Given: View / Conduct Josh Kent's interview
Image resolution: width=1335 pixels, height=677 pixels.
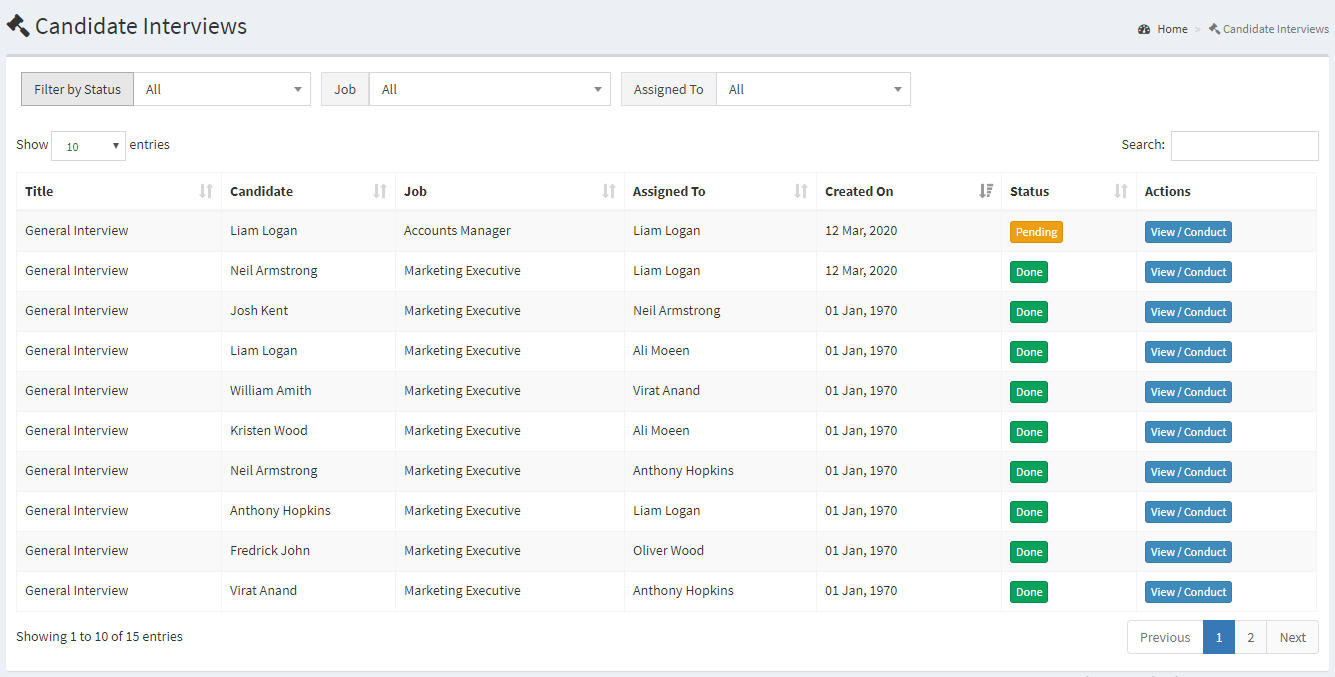Looking at the screenshot, I should click(x=1188, y=312).
